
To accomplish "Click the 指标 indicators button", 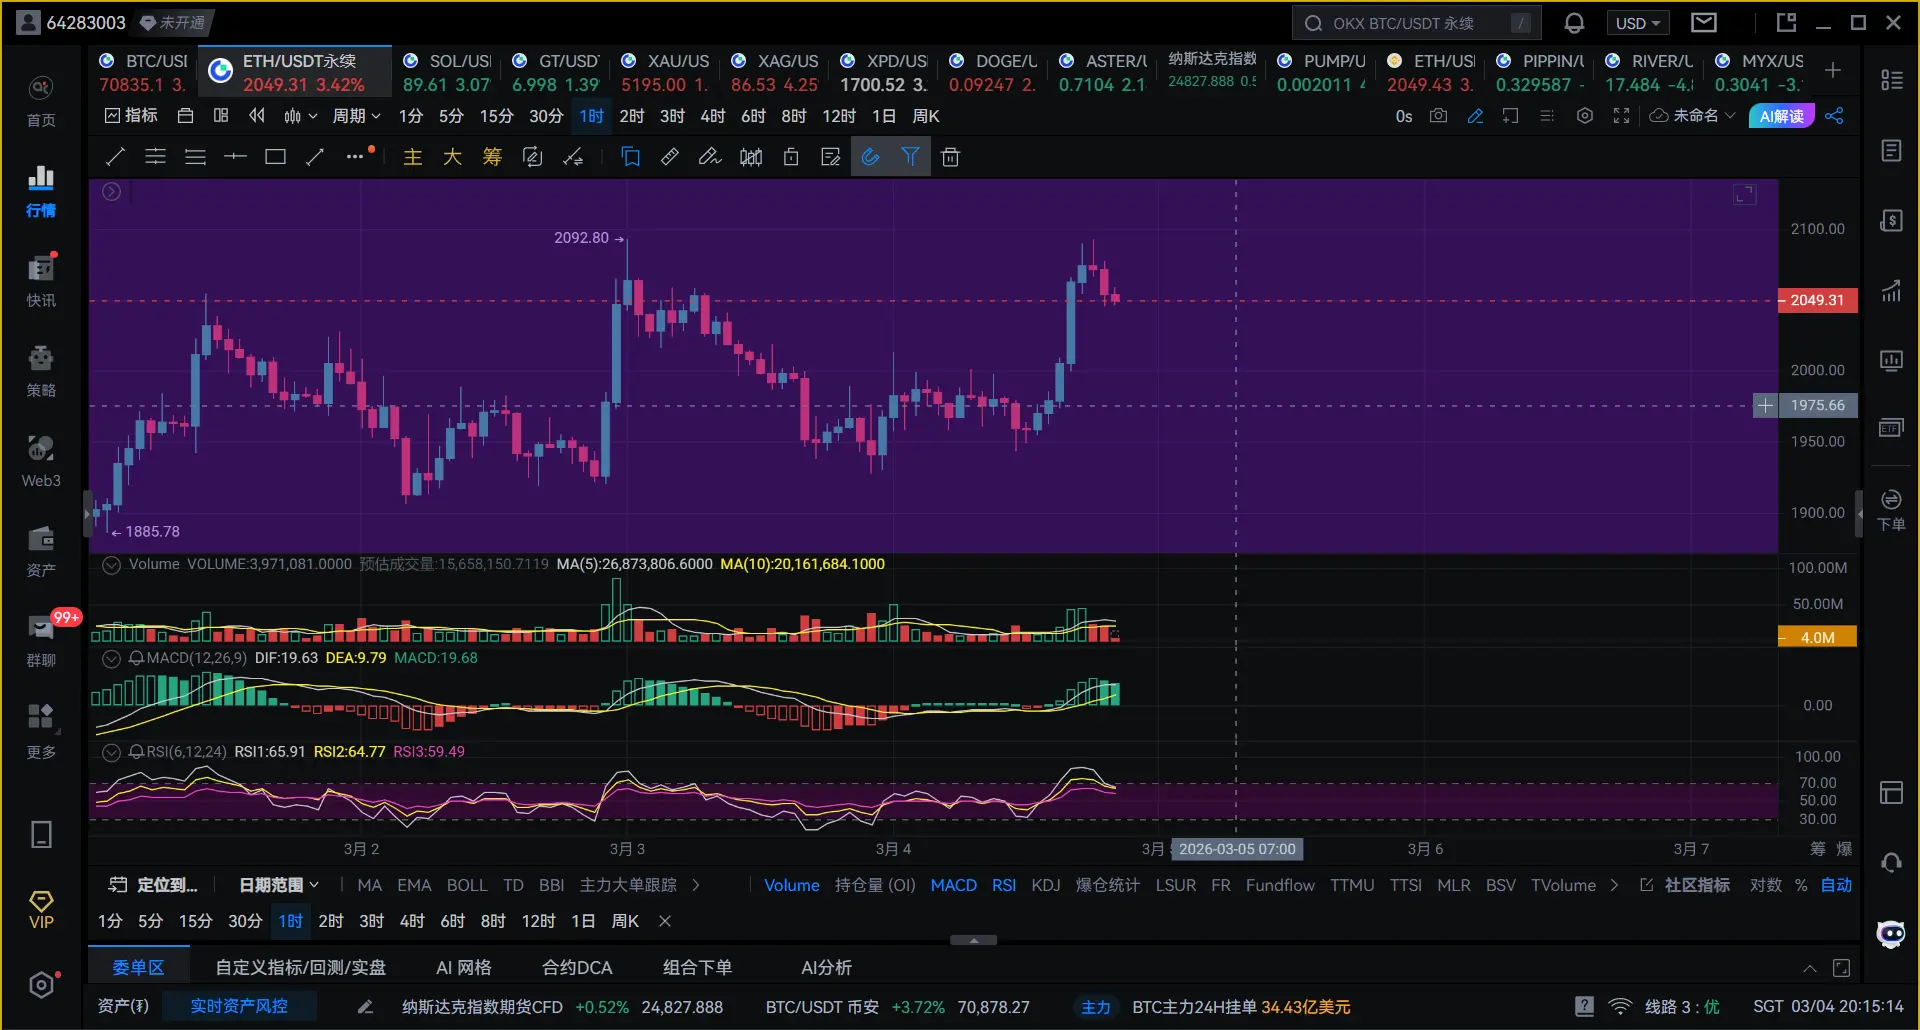I will [x=132, y=116].
